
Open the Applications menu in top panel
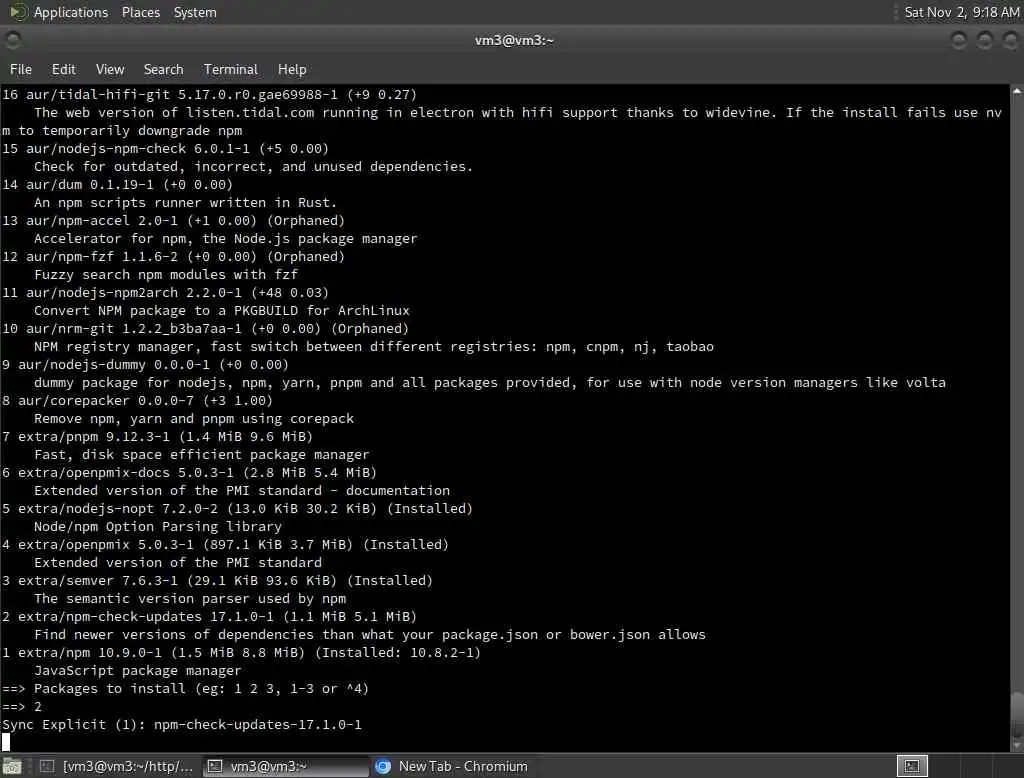point(71,12)
